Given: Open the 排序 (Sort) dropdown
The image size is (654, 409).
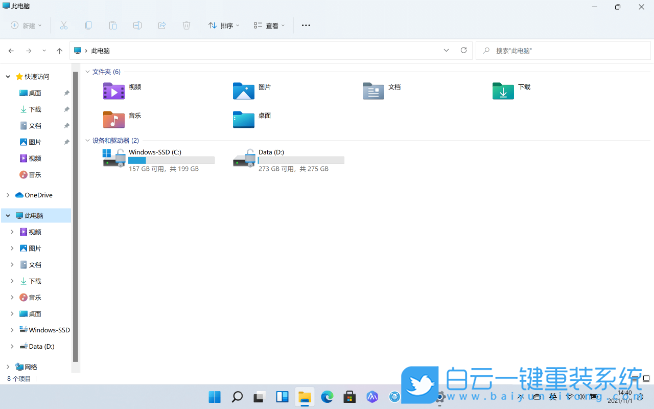Looking at the screenshot, I should tap(224, 25).
